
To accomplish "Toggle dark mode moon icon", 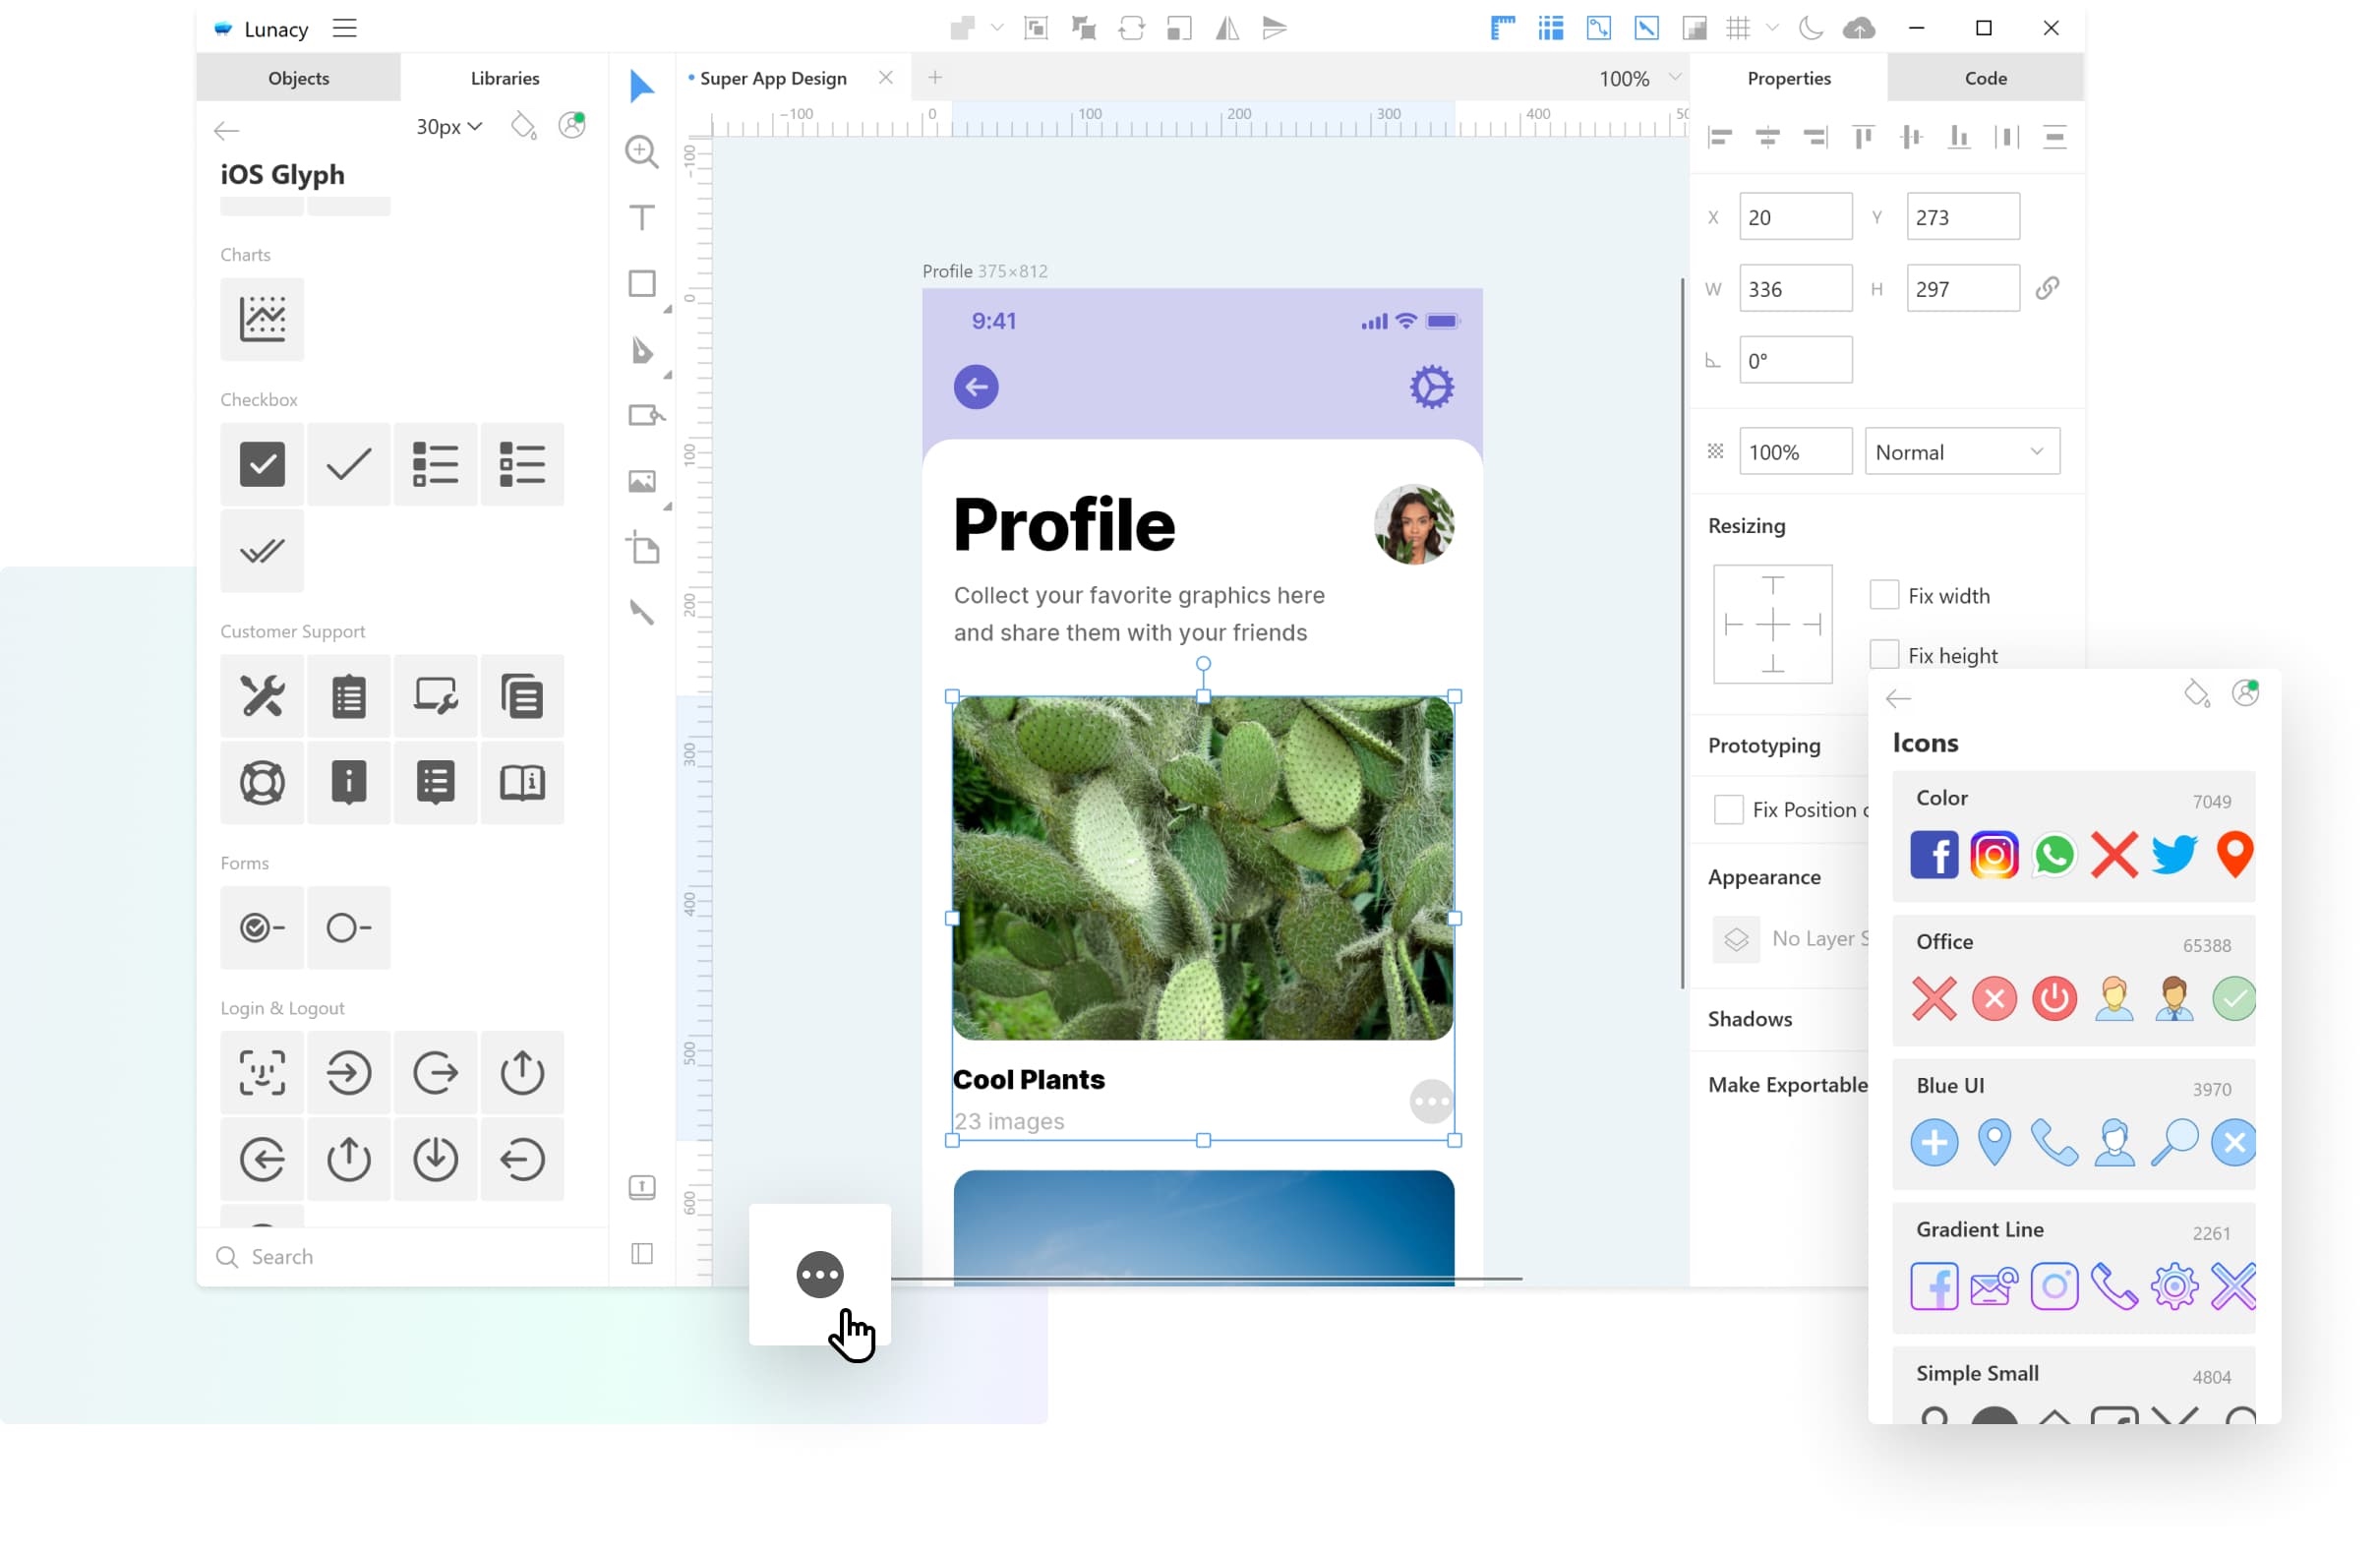I will point(1810,28).
